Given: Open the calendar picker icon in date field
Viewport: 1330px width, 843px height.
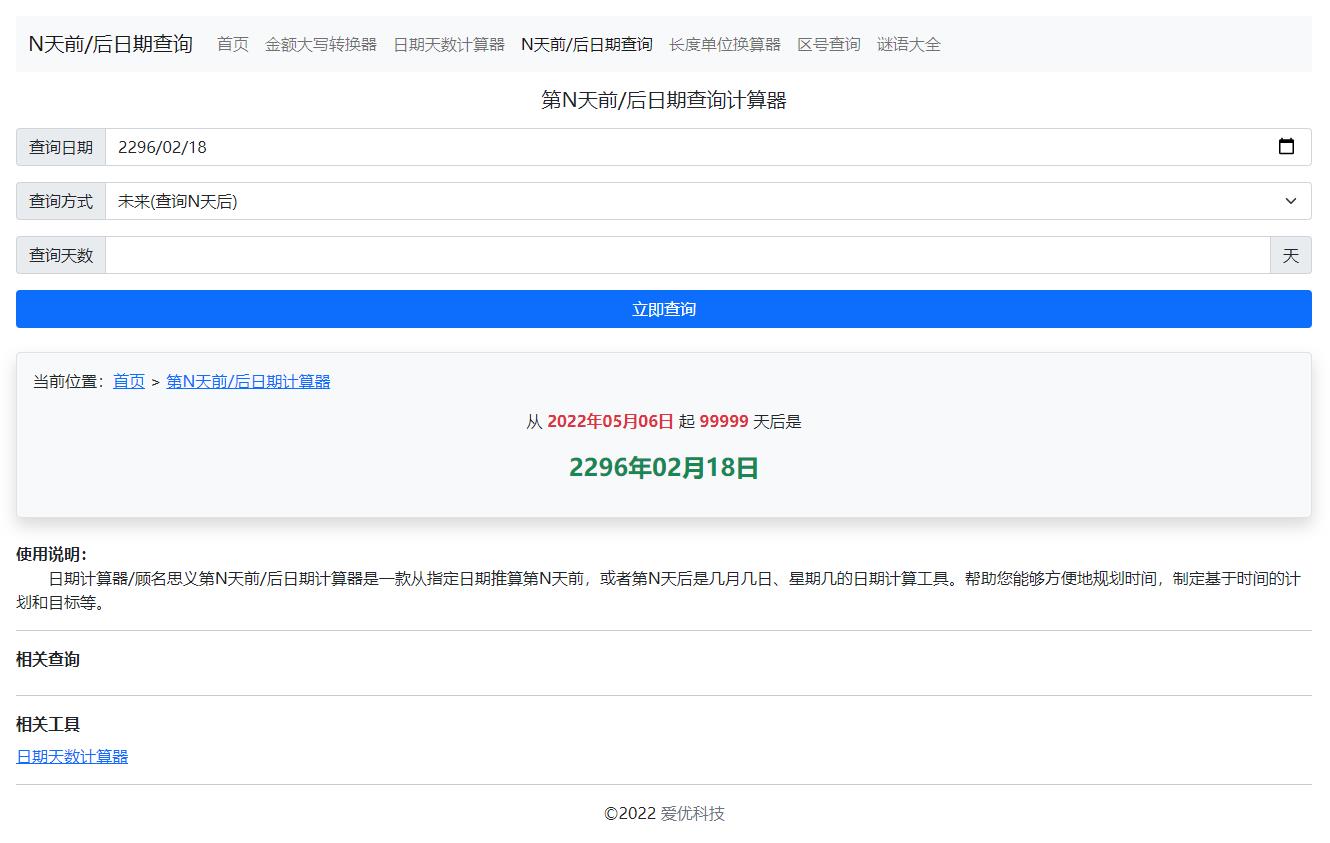Looking at the screenshot, I should 1286,147.
